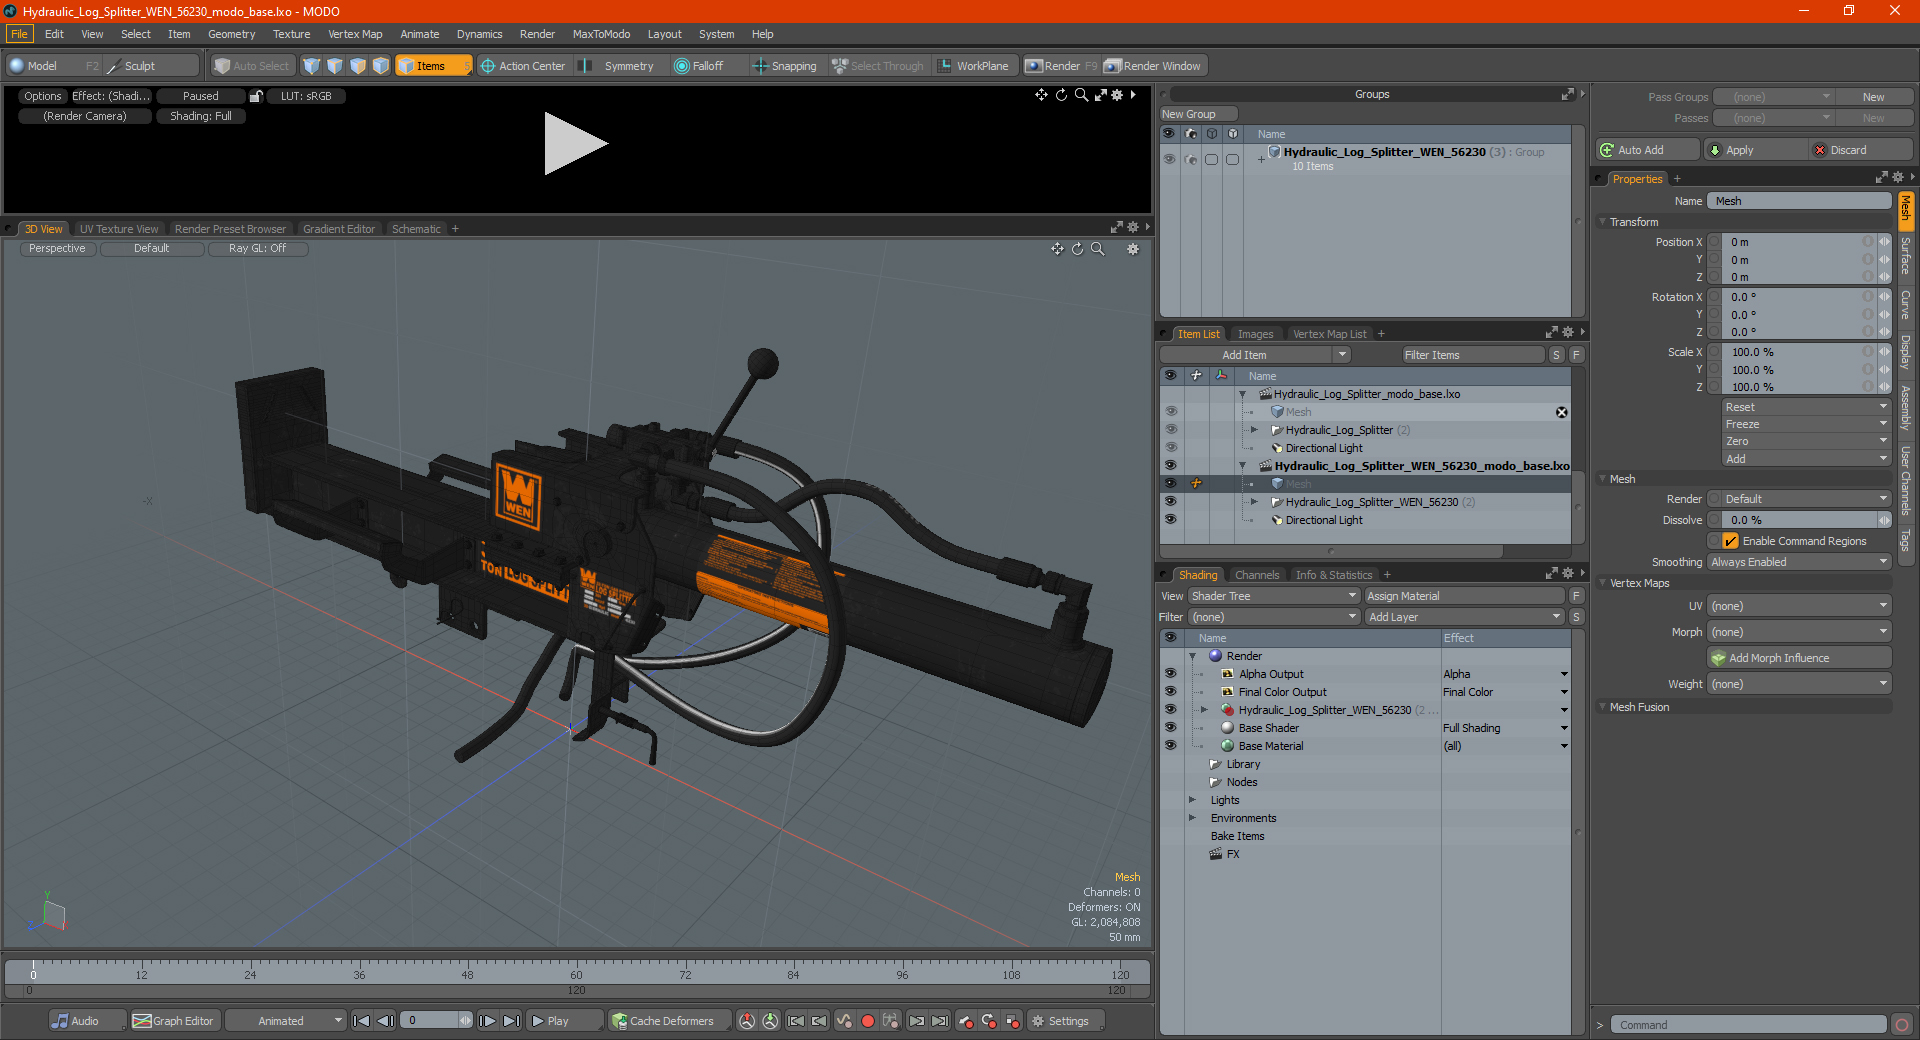Toggle Snapping tool
1920x1040 pixels.
(x=785, y=66)
